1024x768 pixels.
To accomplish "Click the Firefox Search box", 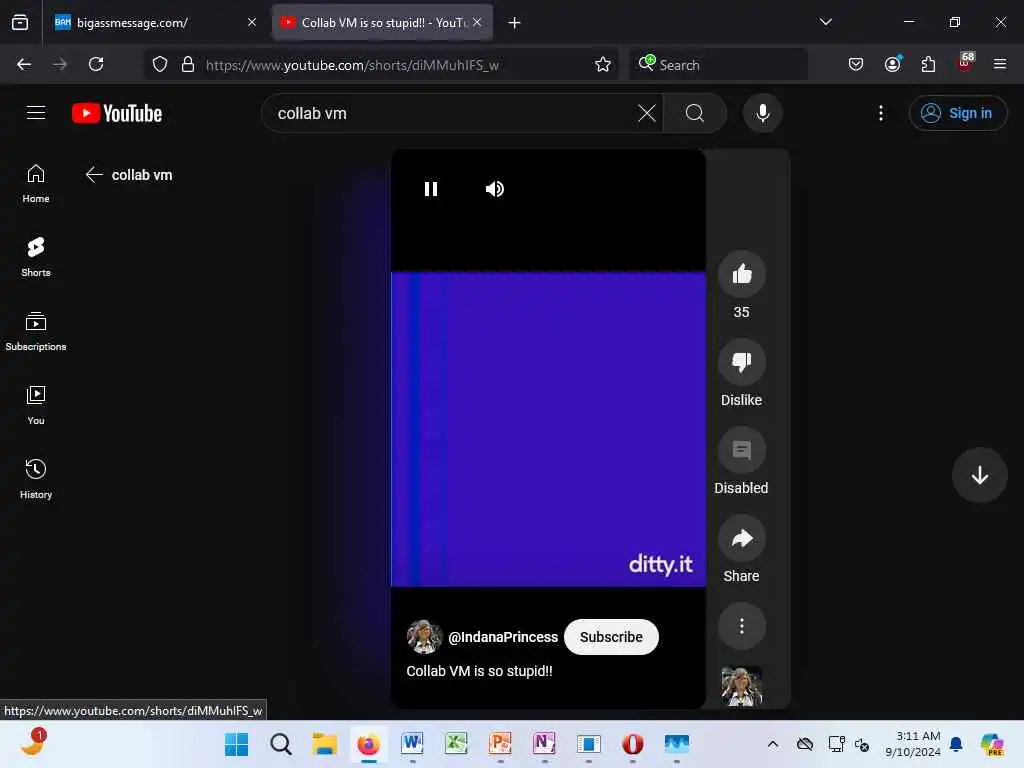I will 718,65.
